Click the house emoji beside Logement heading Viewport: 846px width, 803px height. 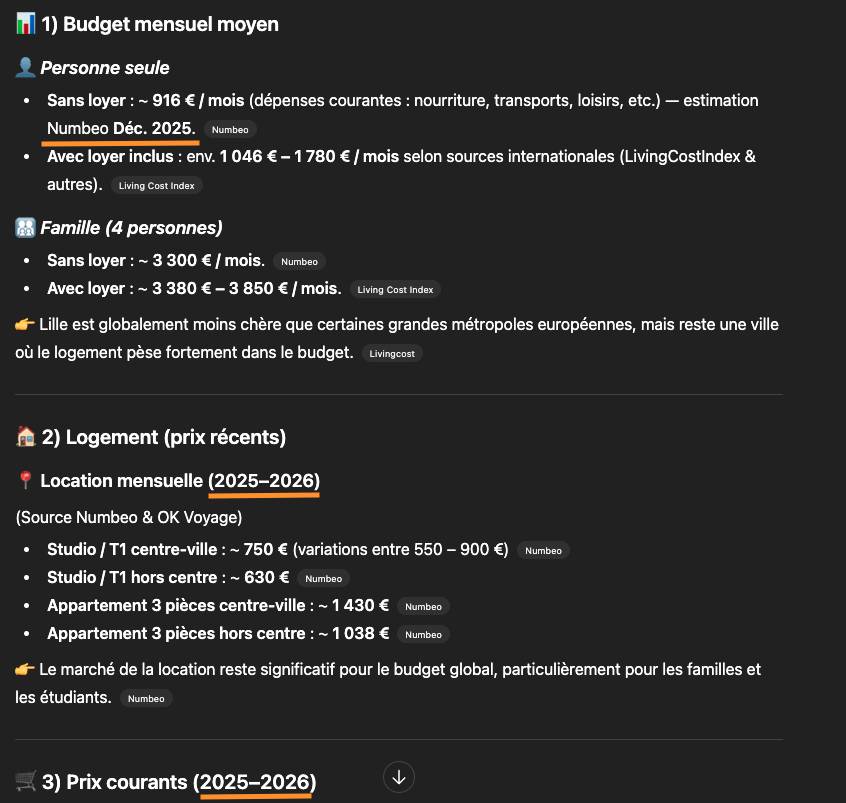coord(27,437)
